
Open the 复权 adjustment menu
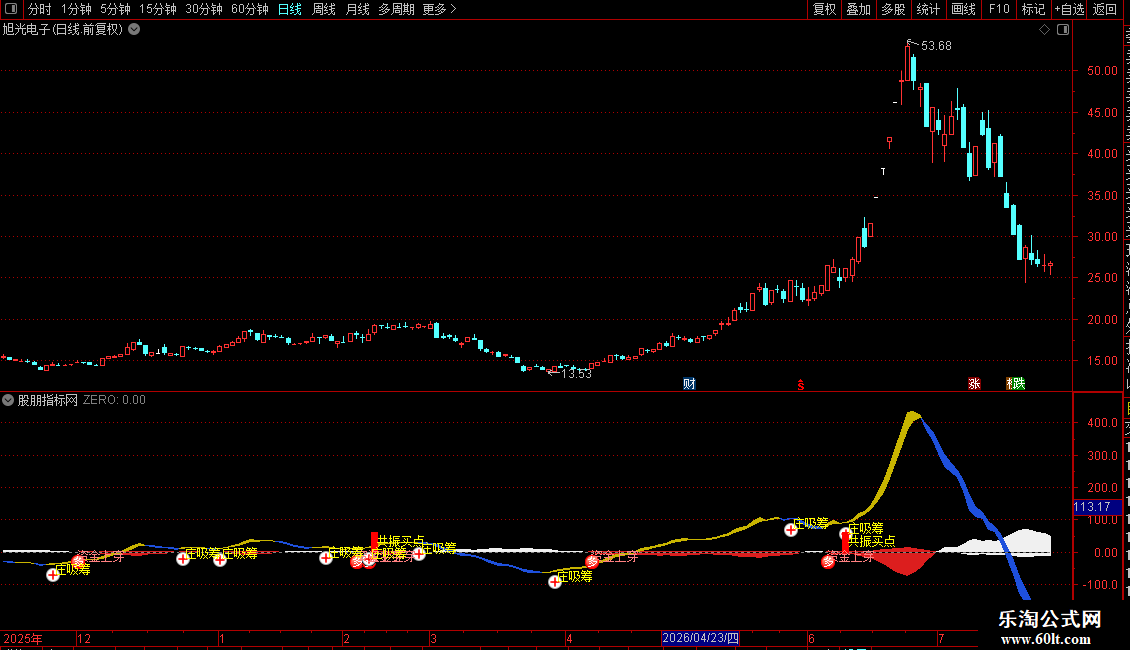824,9
